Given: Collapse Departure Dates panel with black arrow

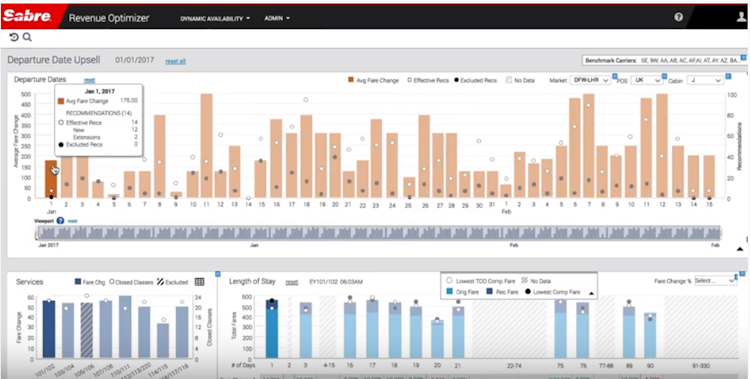Looking at the screenshot, I should pyautogui.click(x=740, y=249).
